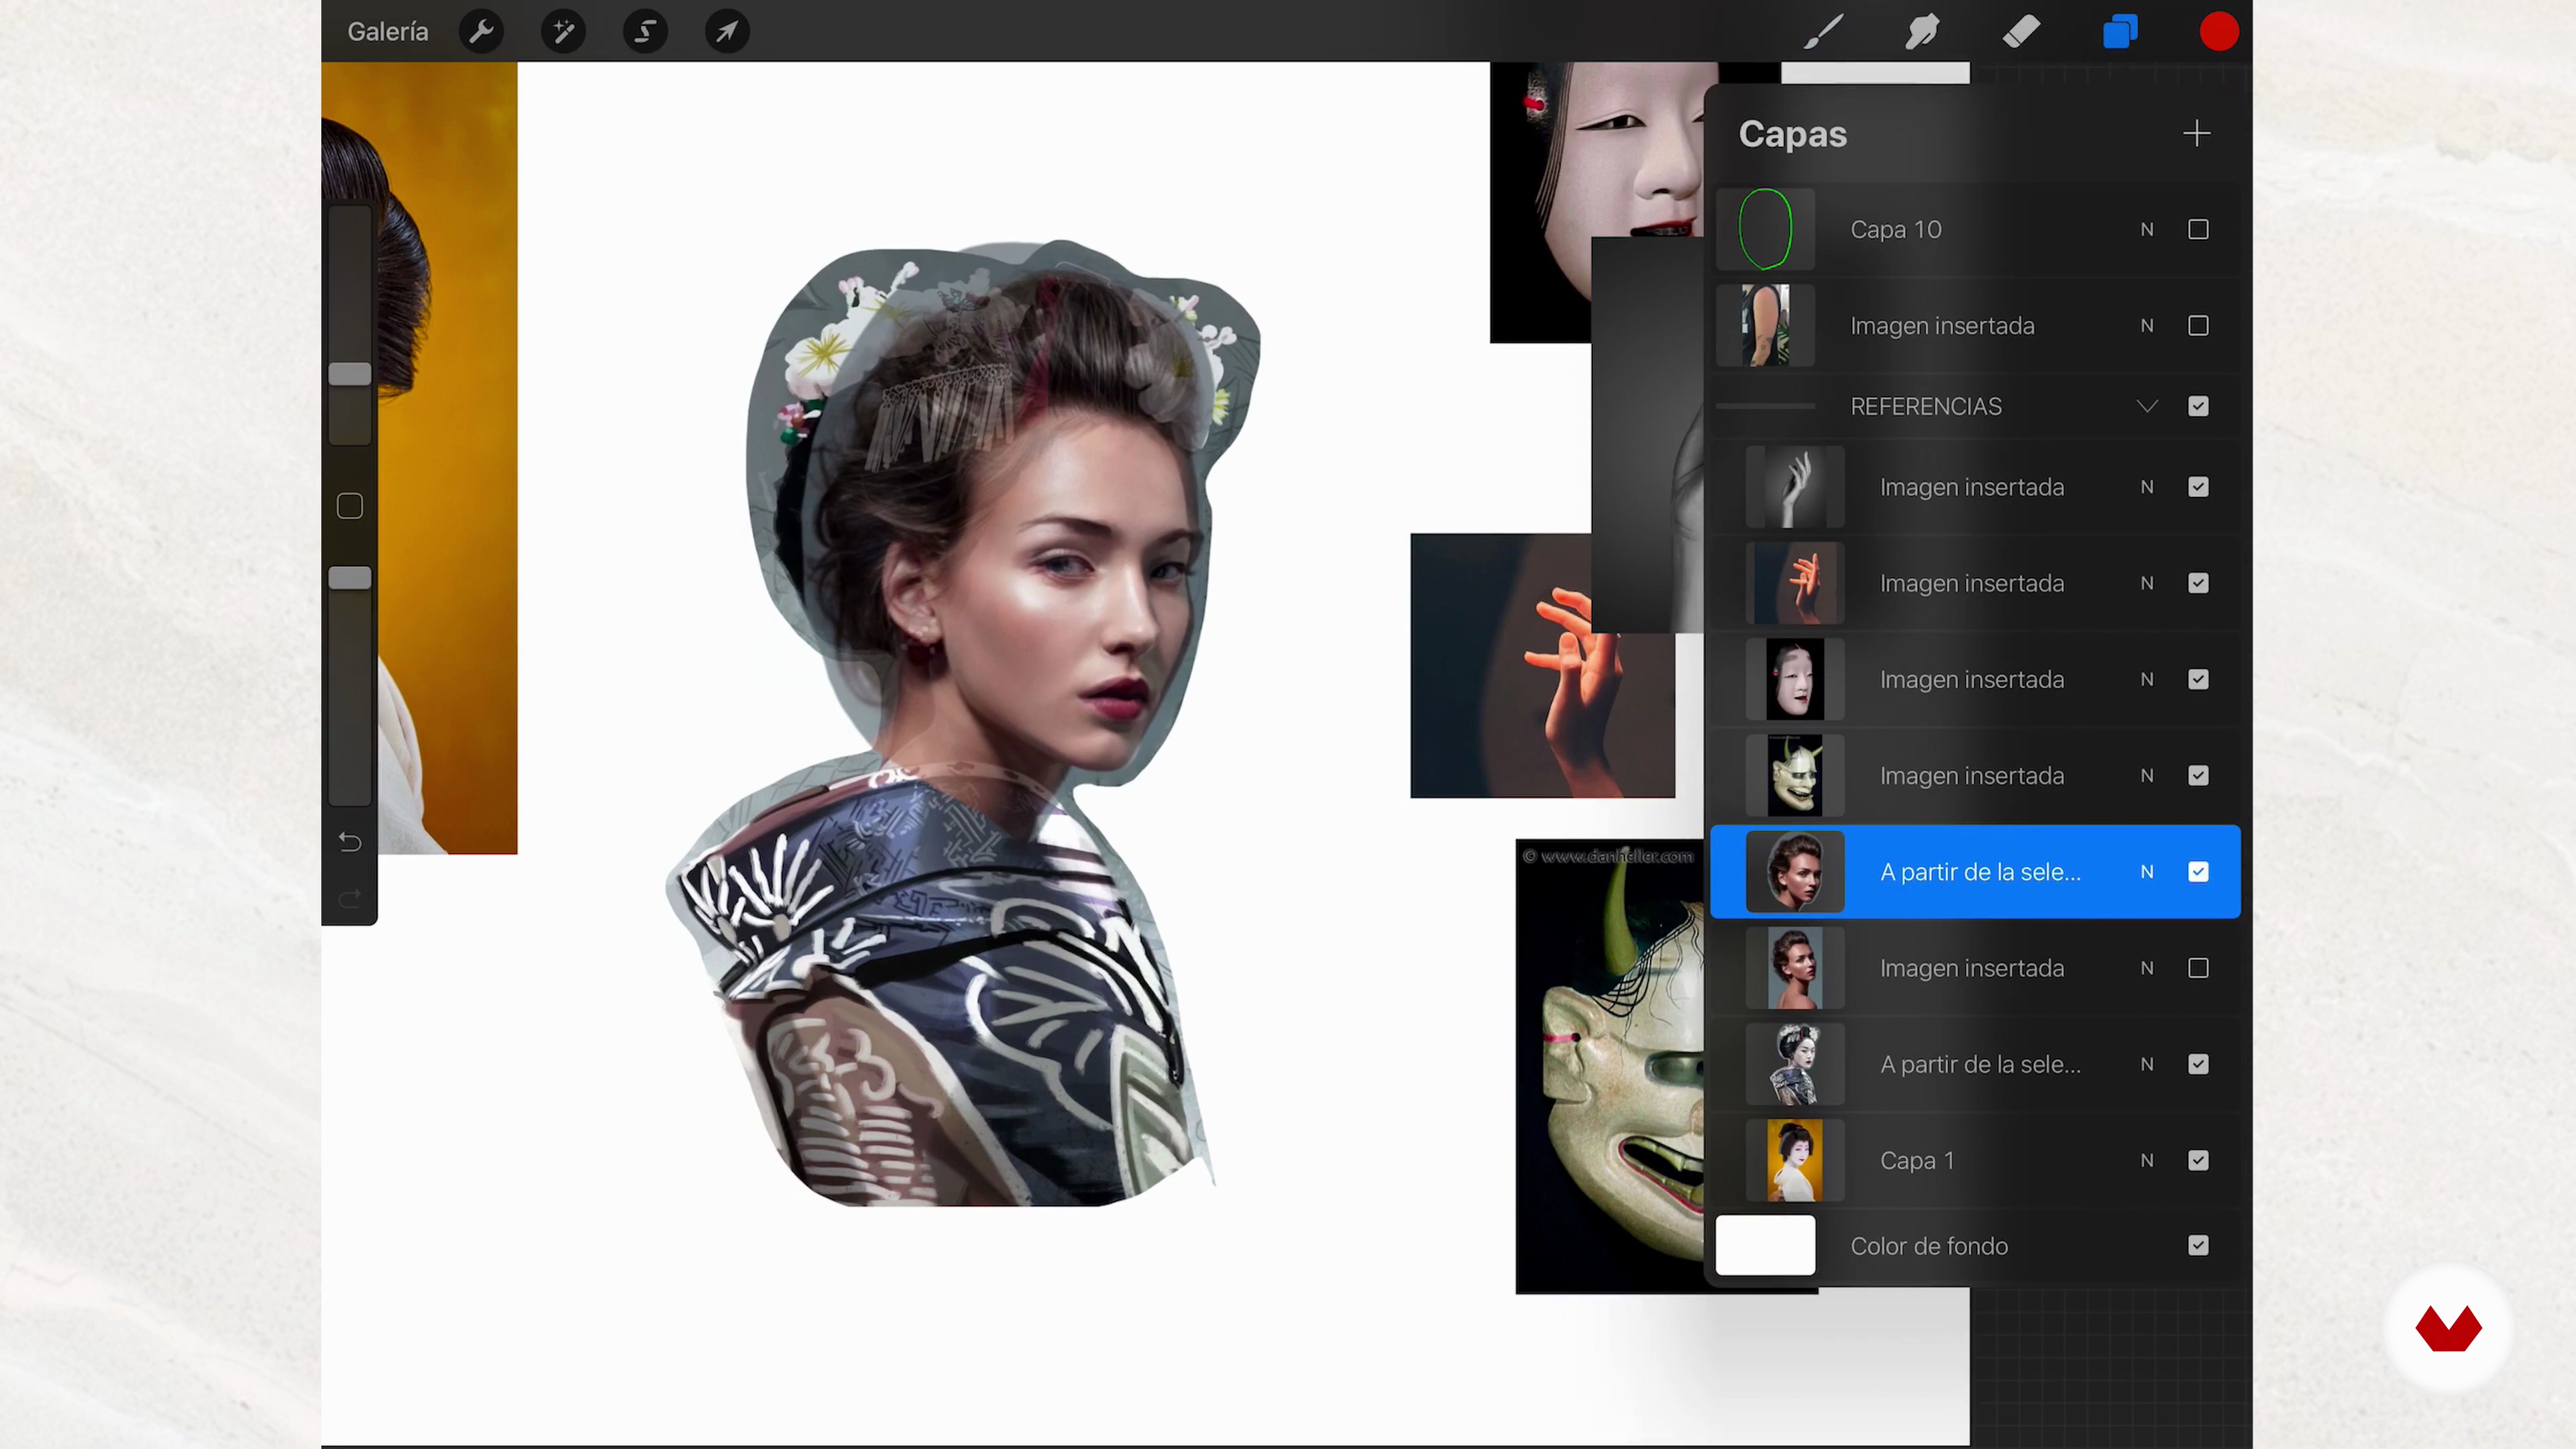Tap the square modify button in sidebar
This screenshot has width=2576, height=1449.
tap(350, 506)
